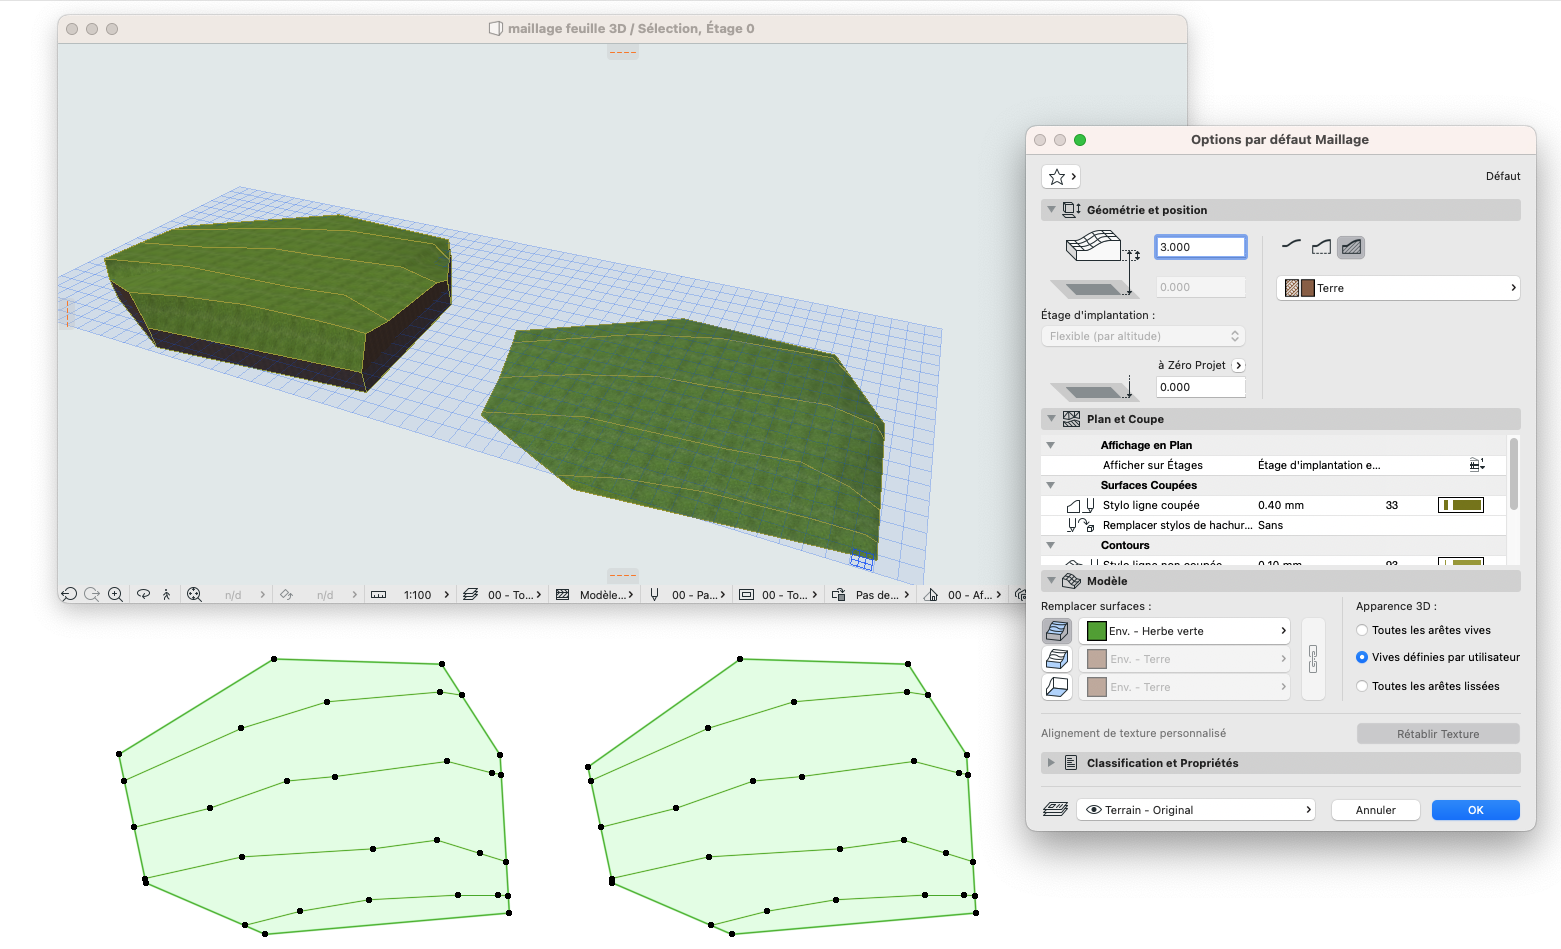Click the zoom in magnifier icon

click(116, 594)
